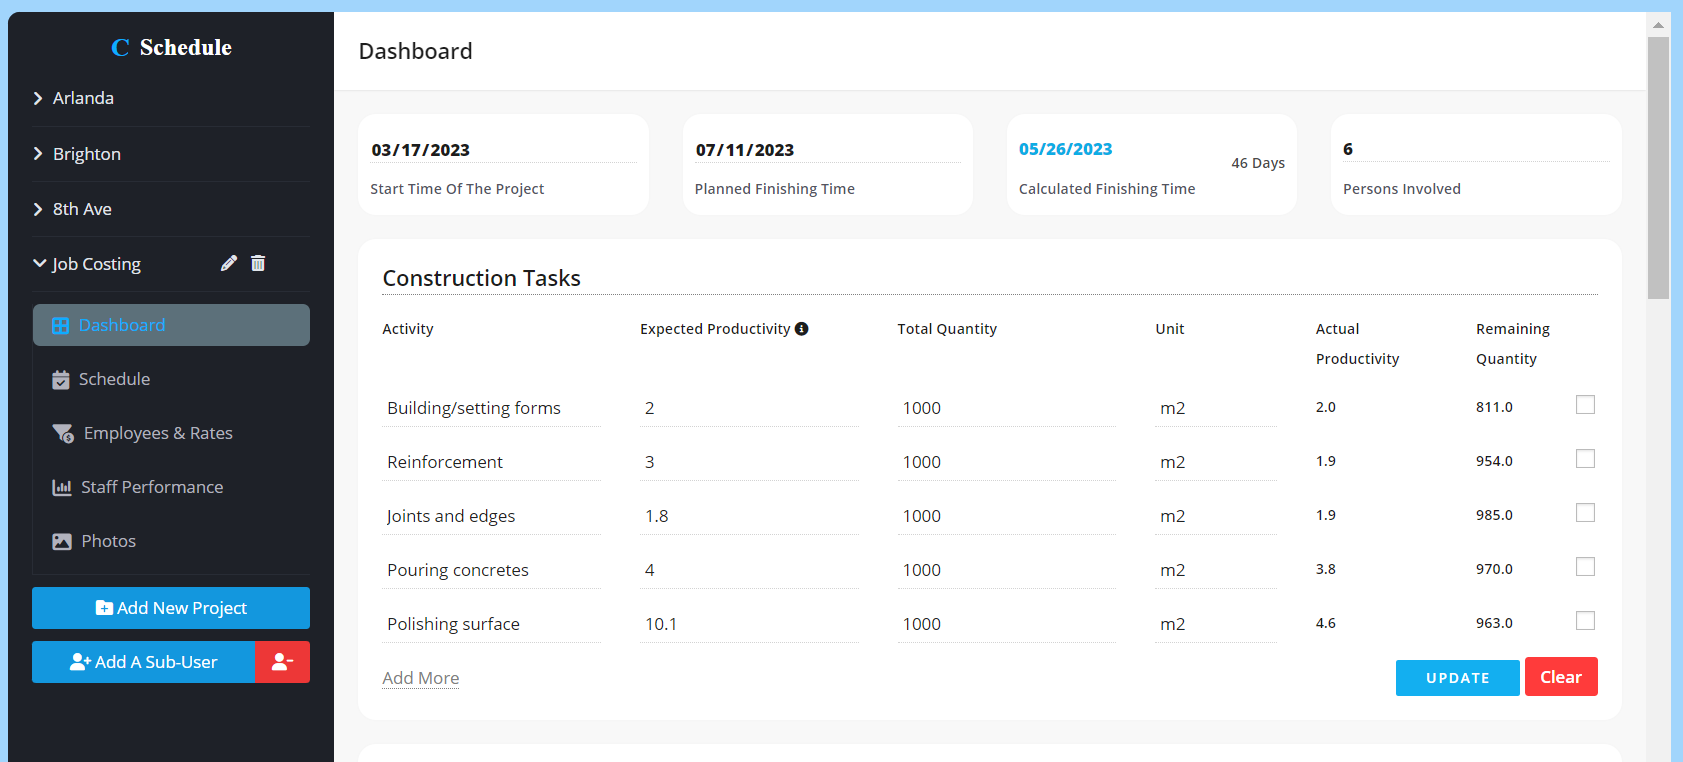Click the Schedule calendar icon in sidebar
Image resolution: width=1683 pixels, height=762 pixels.
[61, 380]
